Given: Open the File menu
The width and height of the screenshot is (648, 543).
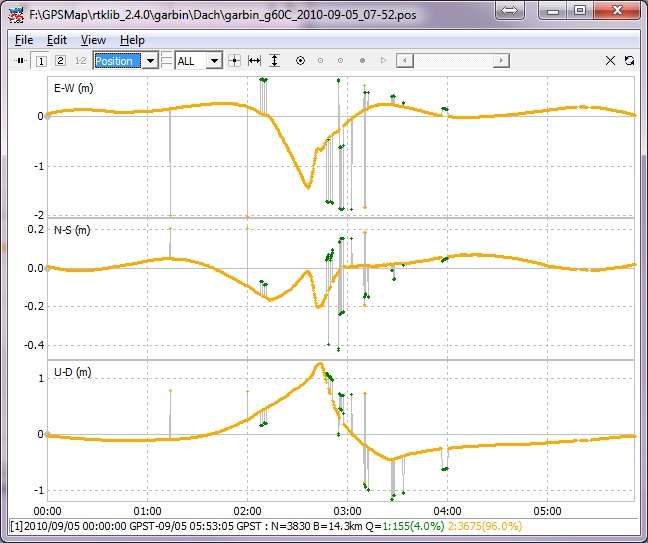Looking at the screenshot, I should tap(24, 40).
